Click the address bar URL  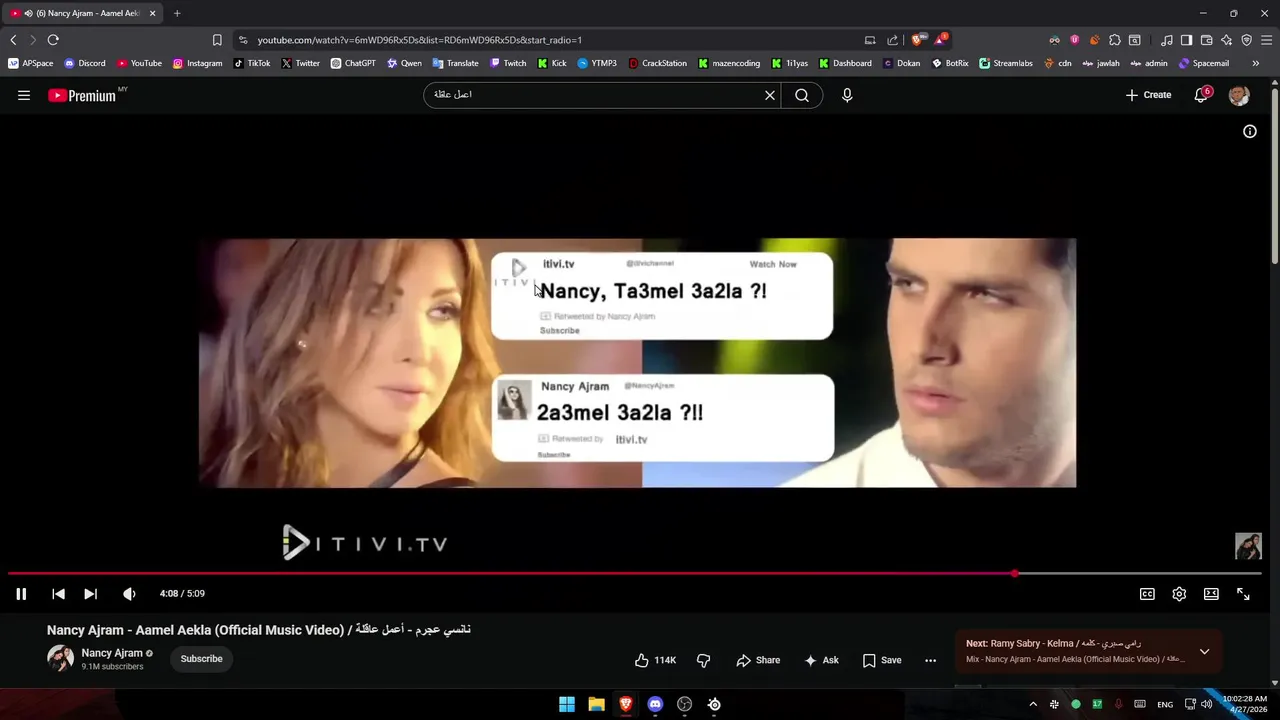(420, 40)
